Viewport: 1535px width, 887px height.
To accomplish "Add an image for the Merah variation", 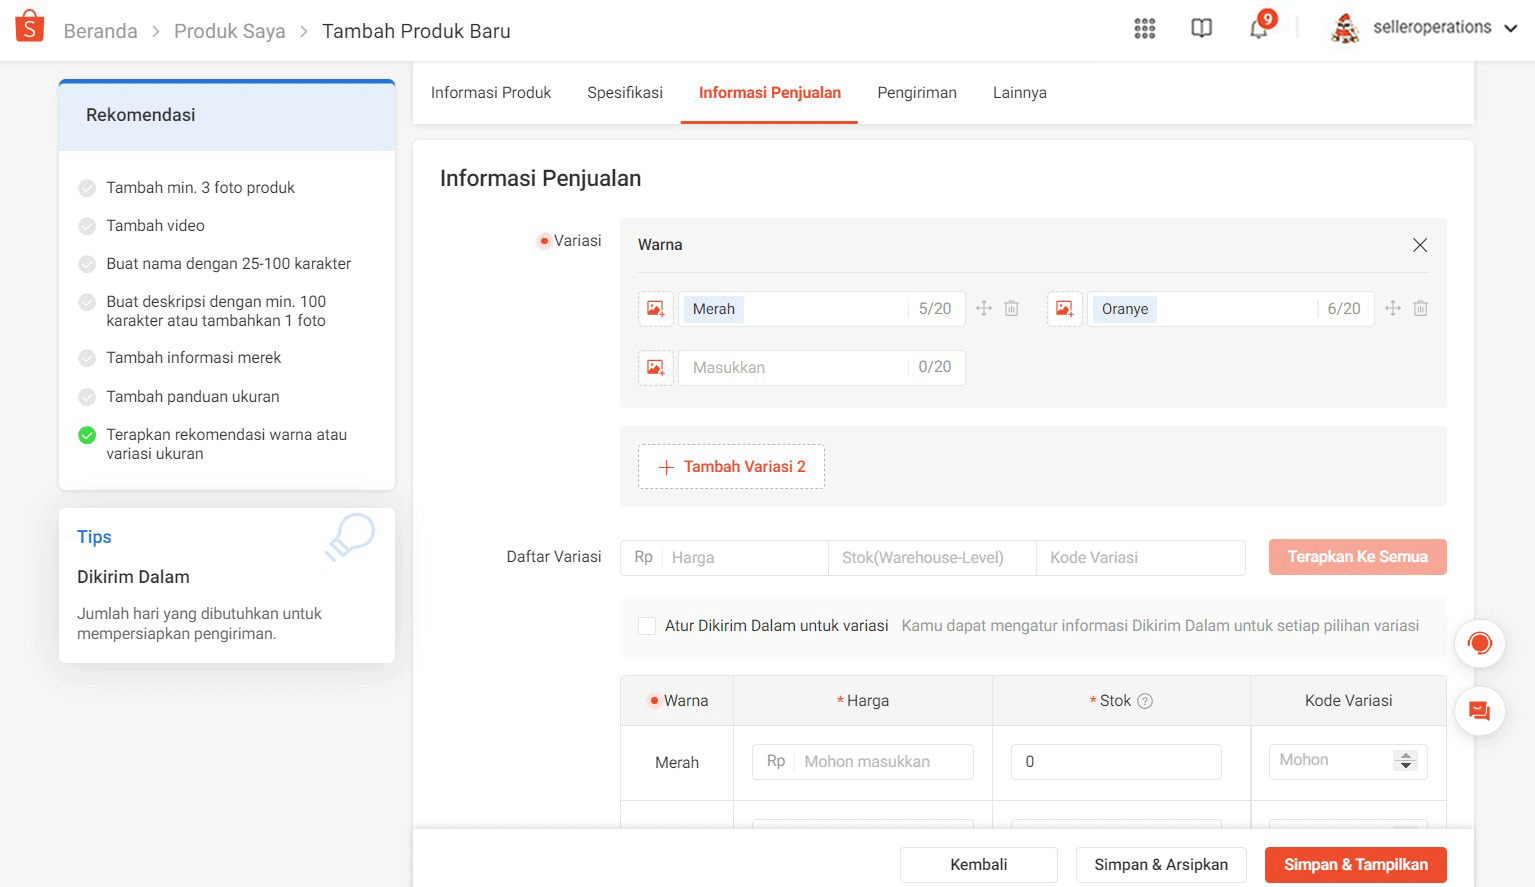I will (656, 309).
